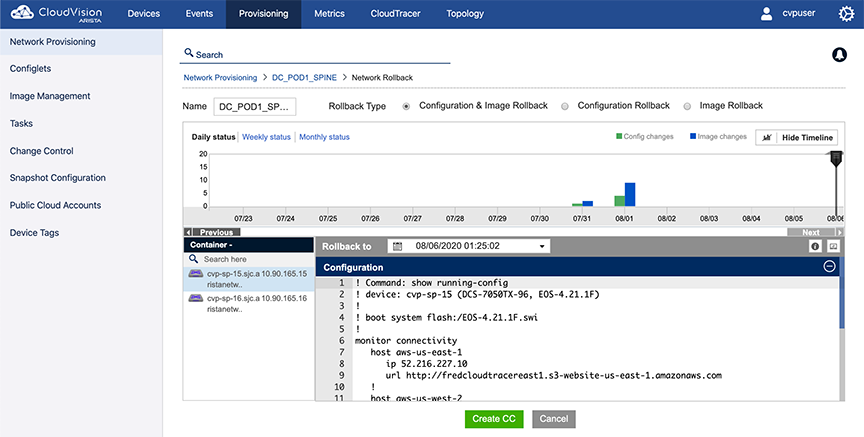This screenshot has height=437, width=864.
Task: Open DC_POD1_SPINE breadcrumb link
Action: pos(304,78)
